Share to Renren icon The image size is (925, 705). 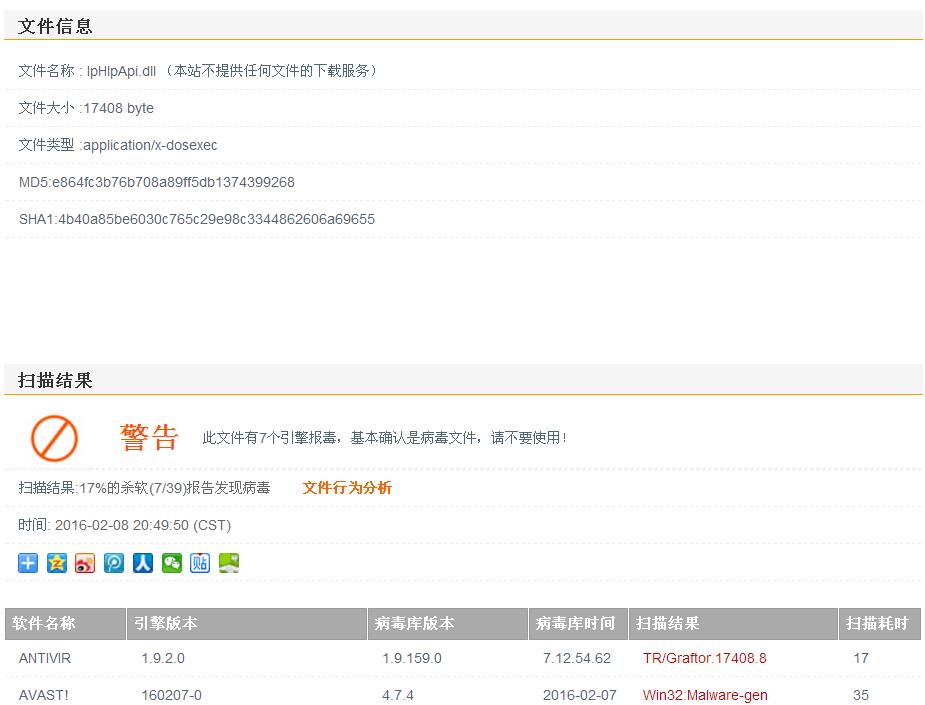pyautogui.click(x=143, y=563)
